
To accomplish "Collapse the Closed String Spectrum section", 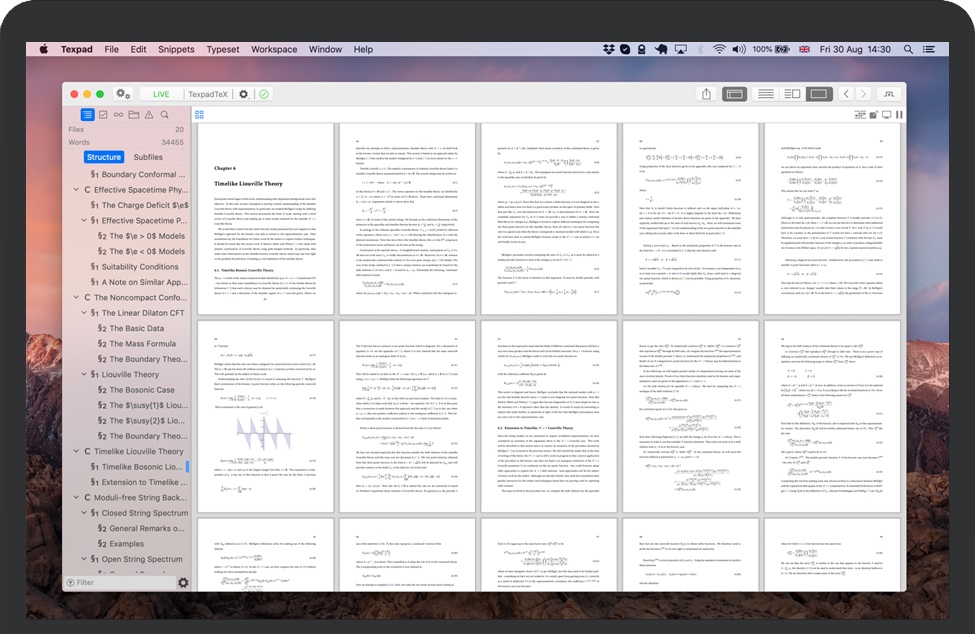I will (x=82, y=513).
